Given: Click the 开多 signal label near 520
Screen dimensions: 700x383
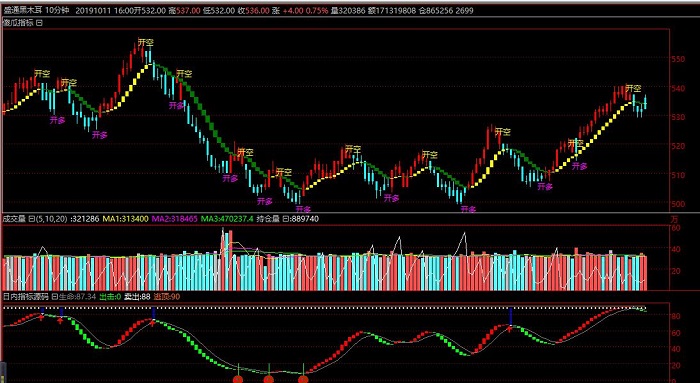Looking at the screenshot, I should pyautogui.click(x=579, y=166).
